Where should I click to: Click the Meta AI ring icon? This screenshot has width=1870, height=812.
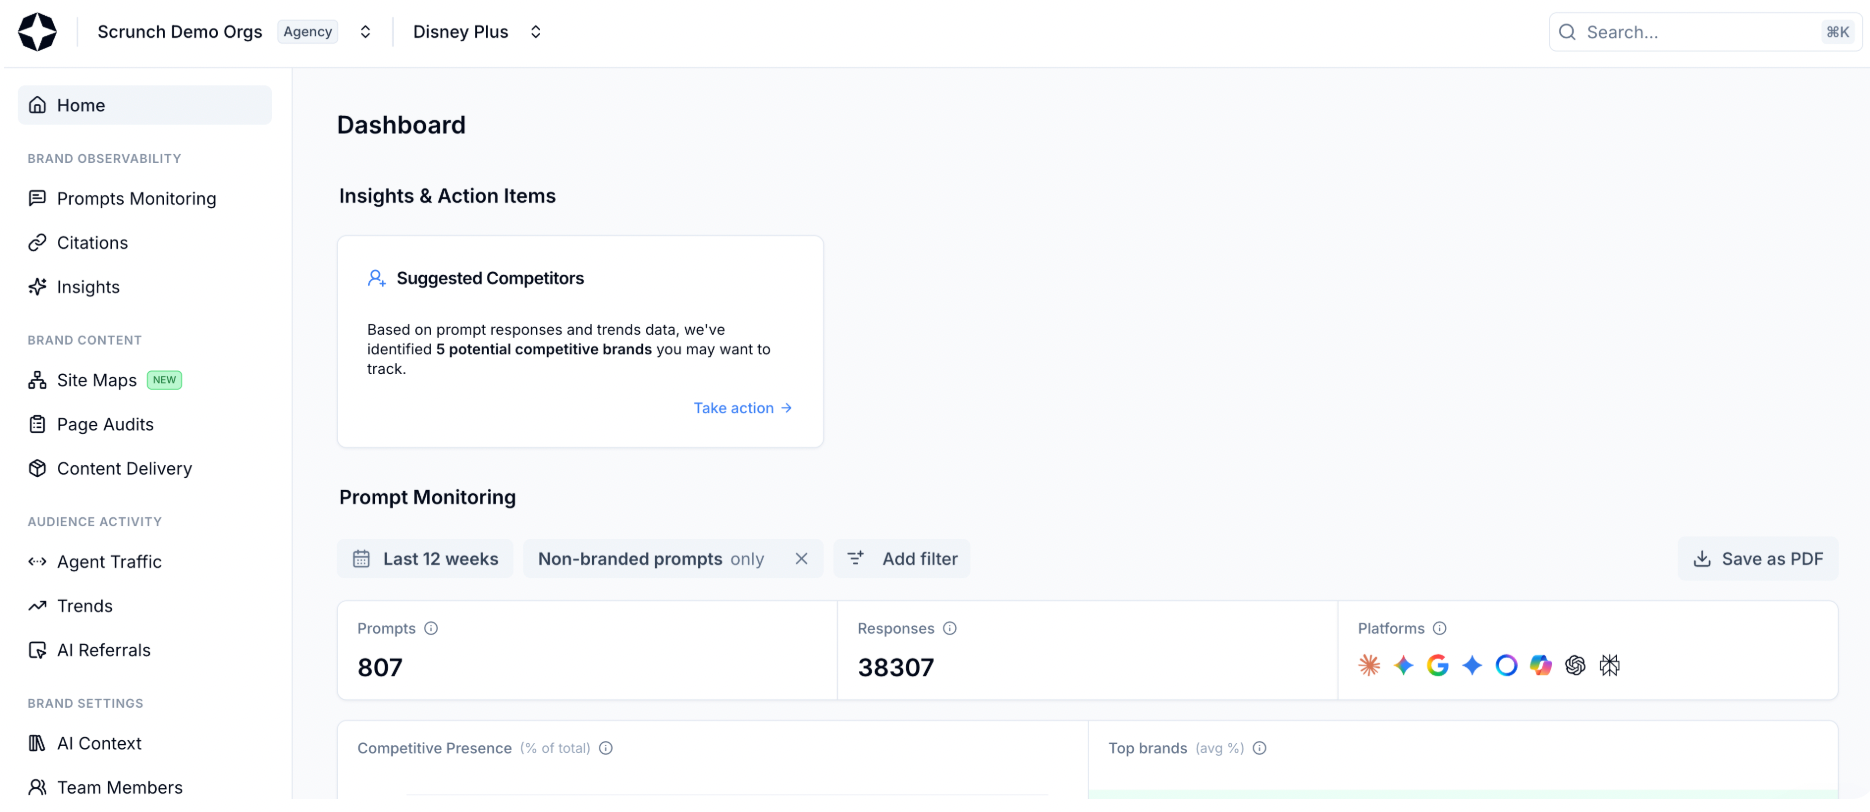(x=1506, y=665)
